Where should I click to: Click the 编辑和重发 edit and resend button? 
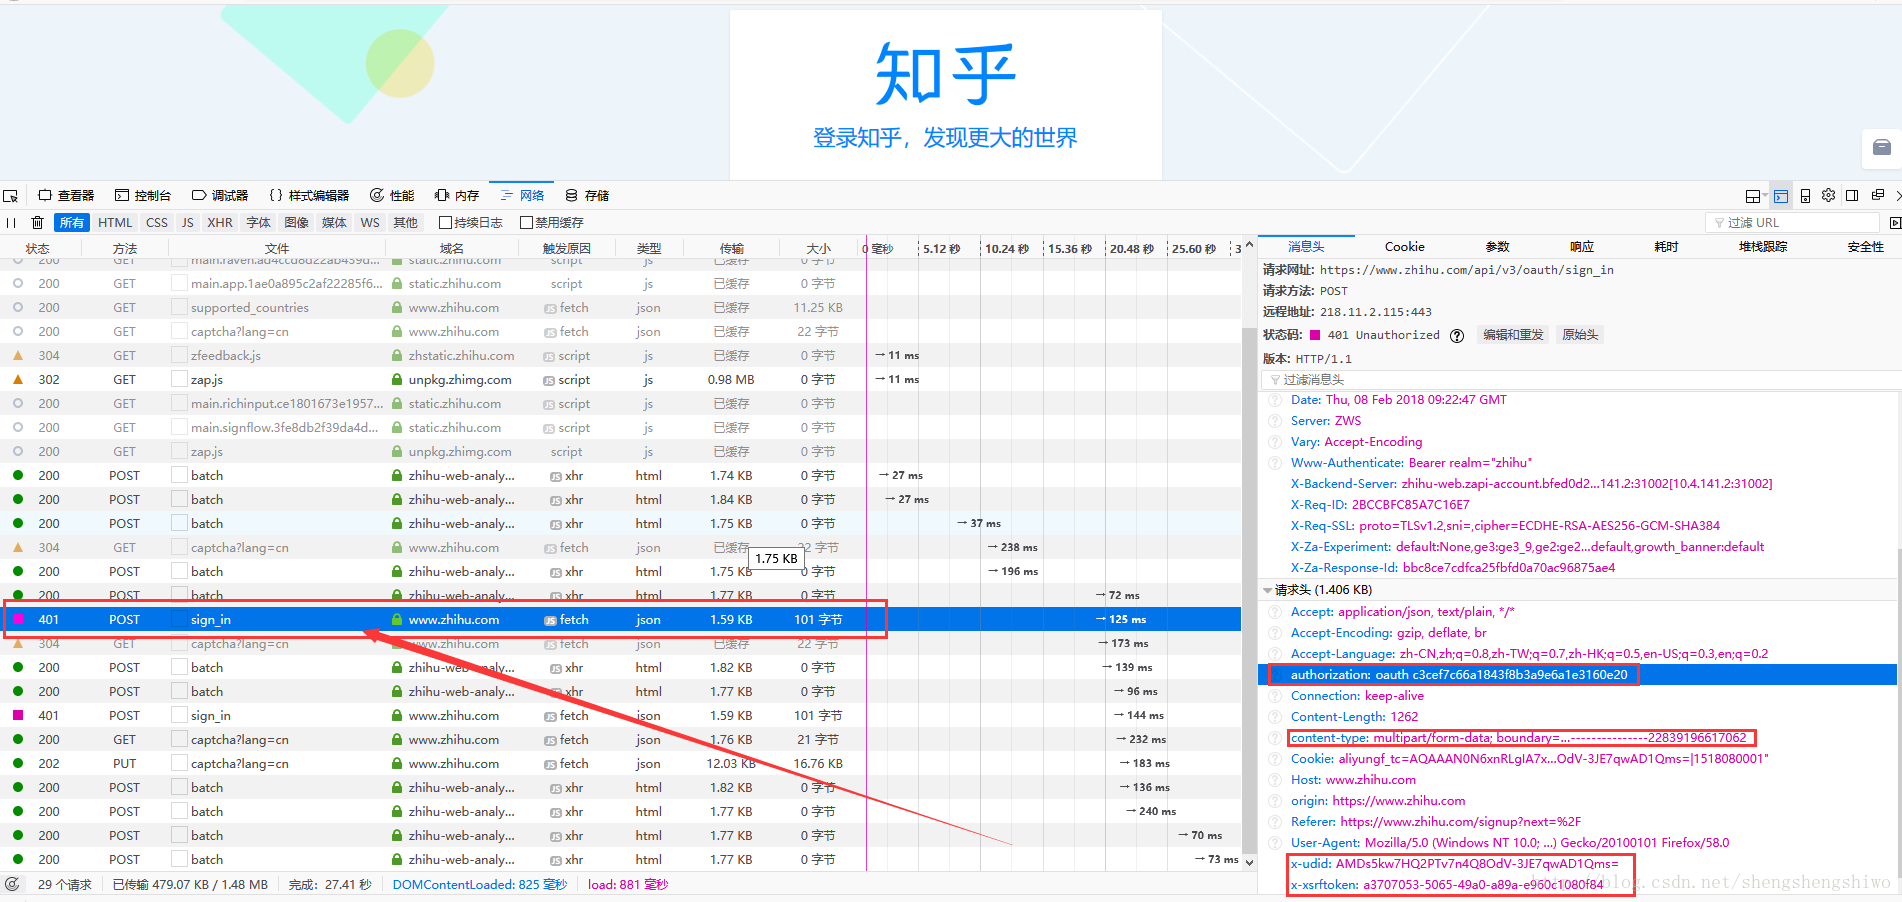pos(1513,335)
